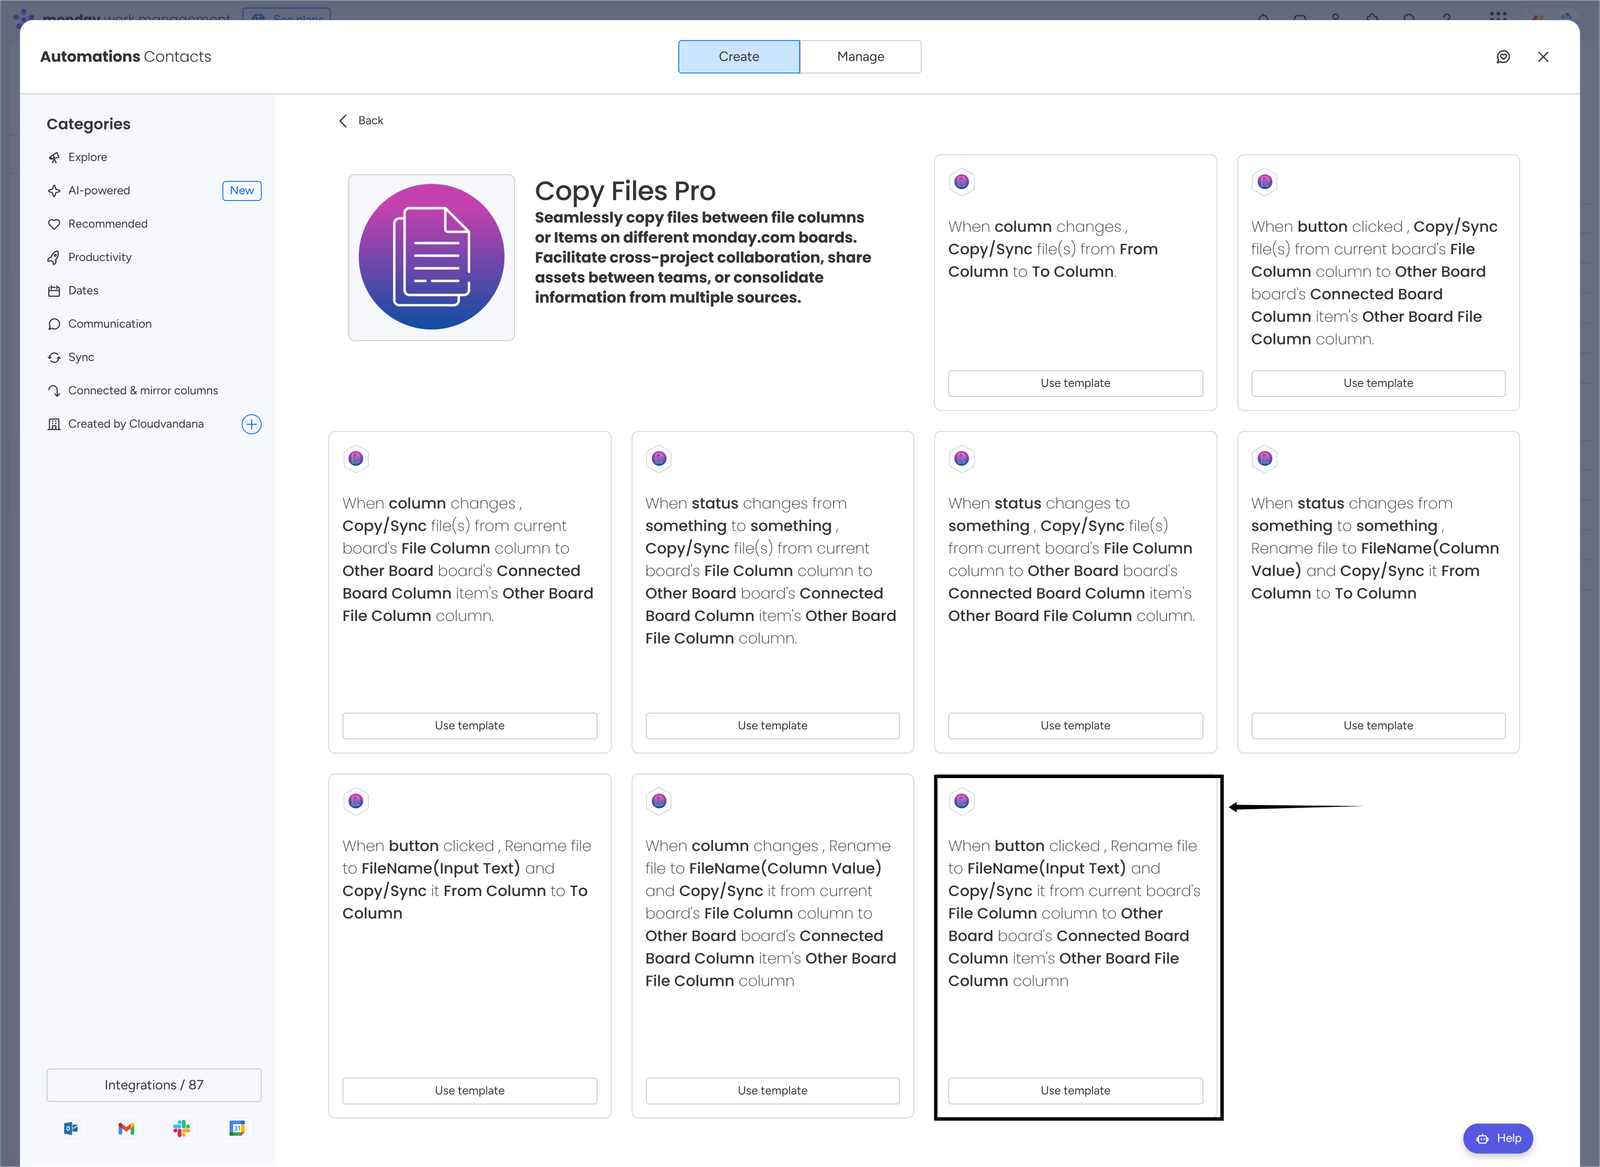The image size is (1600, 1167).
Task: Click the Explore category icon
Action: 54,157
